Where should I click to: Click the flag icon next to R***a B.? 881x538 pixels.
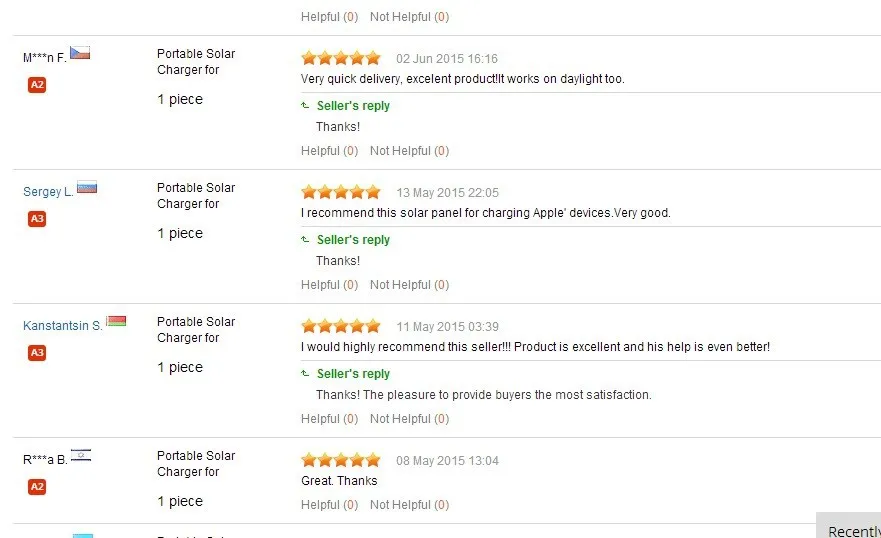click(81, 455)
